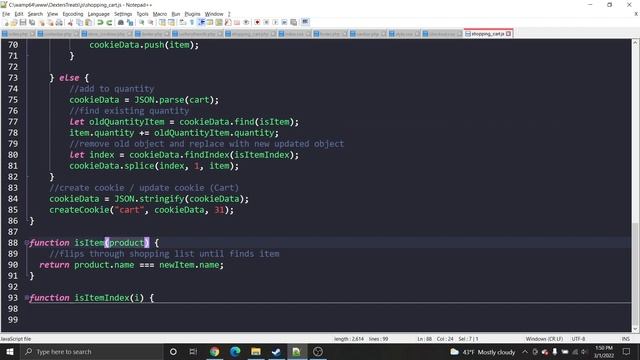This screenshot has width=640, height=360.
Task: Click 'findIndex' on line 80
Action: point(207,155)
